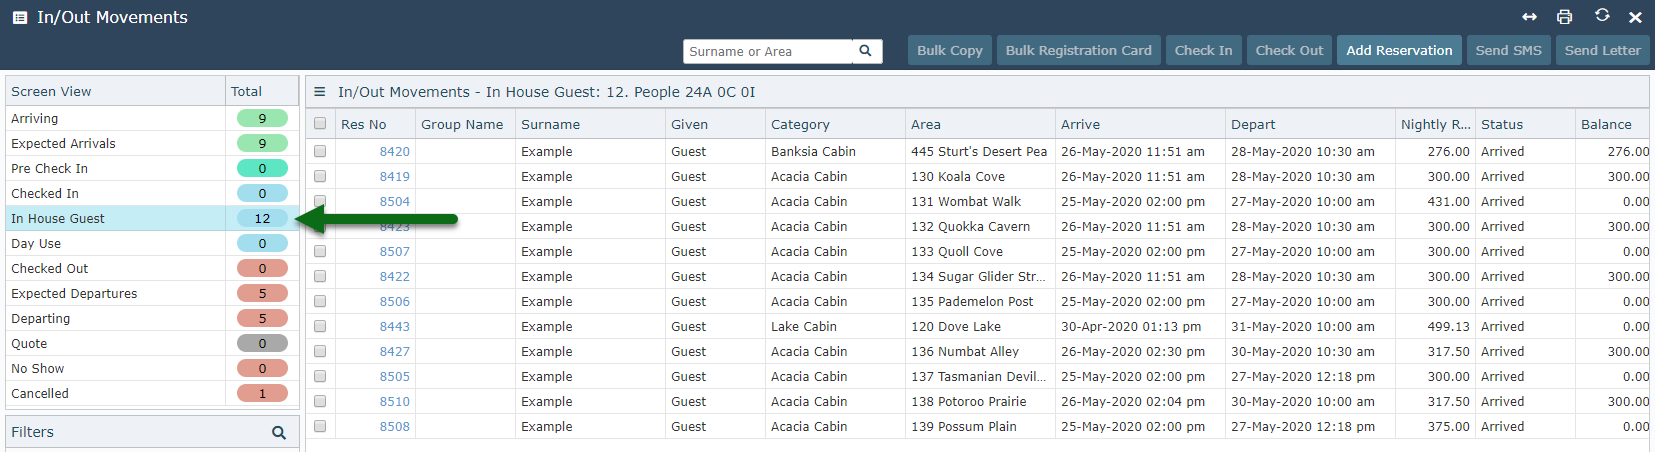Click the Cancelled count badge showing 1

tap(262, 393)
